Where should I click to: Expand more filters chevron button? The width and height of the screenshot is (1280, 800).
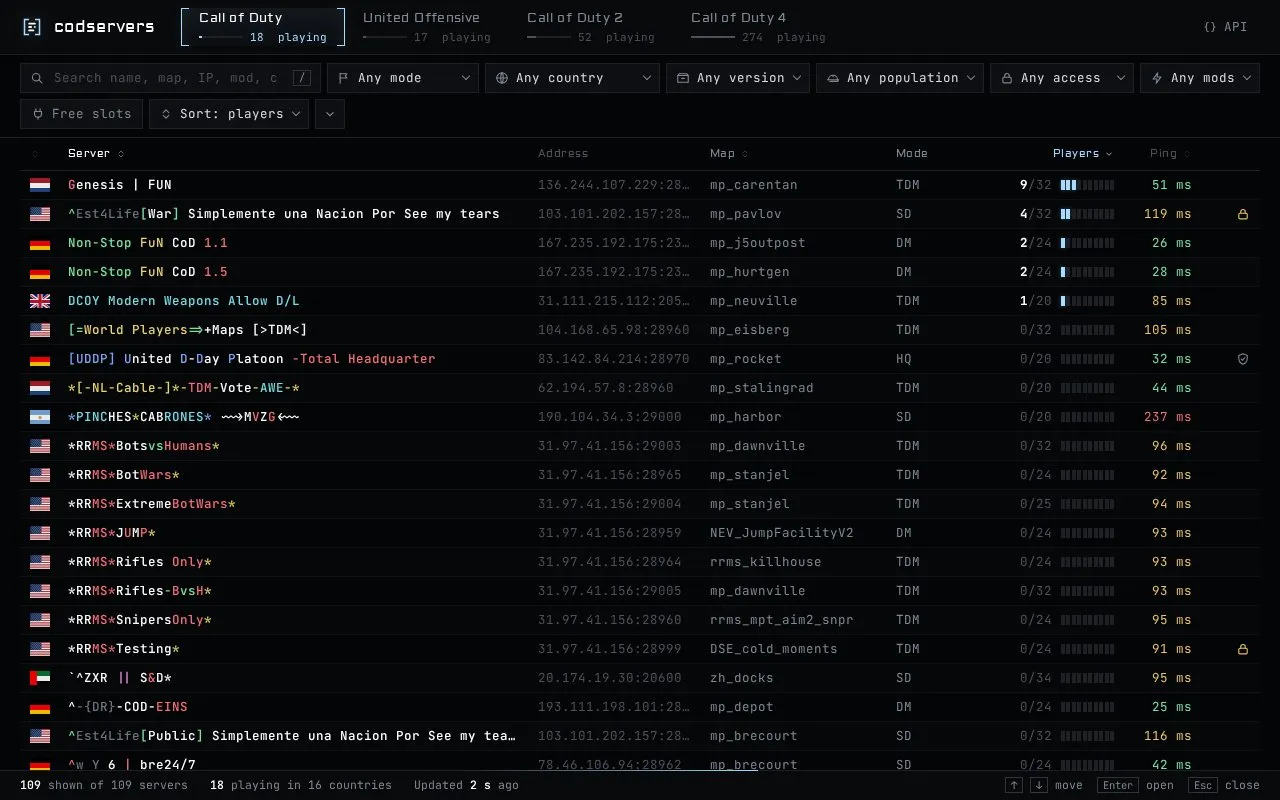click(x=330, y=114)
